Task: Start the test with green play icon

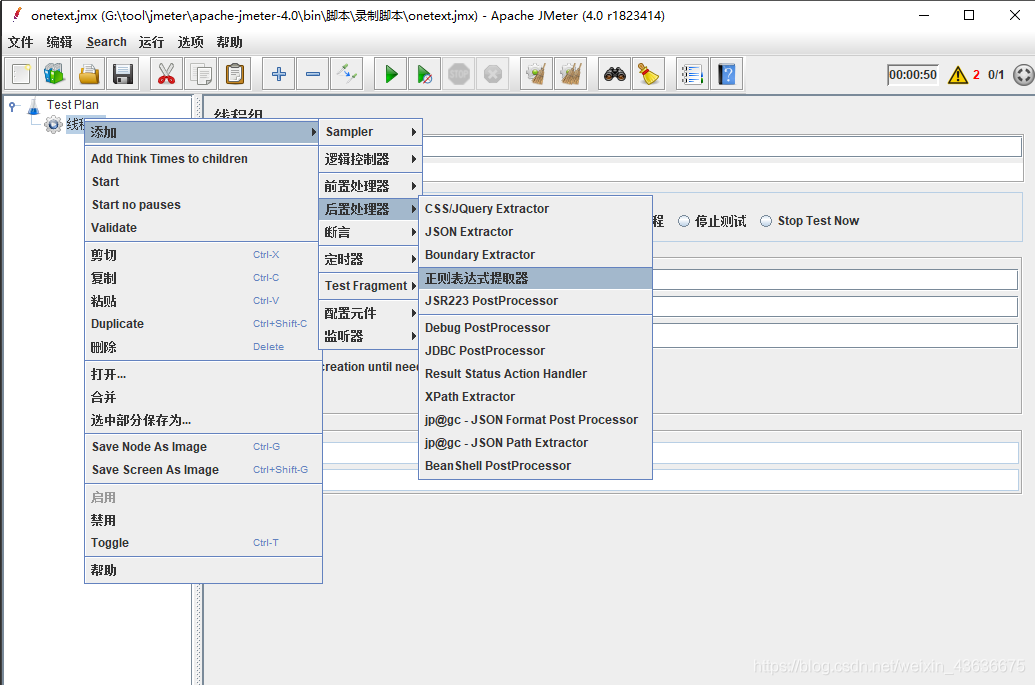Action: (x=391, y=74)
